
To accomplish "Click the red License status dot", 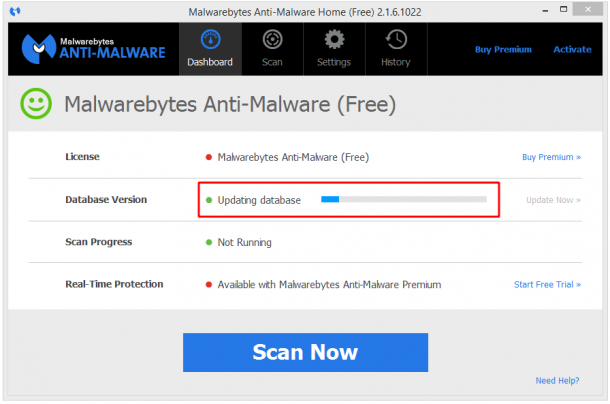I will coord(209,157).
